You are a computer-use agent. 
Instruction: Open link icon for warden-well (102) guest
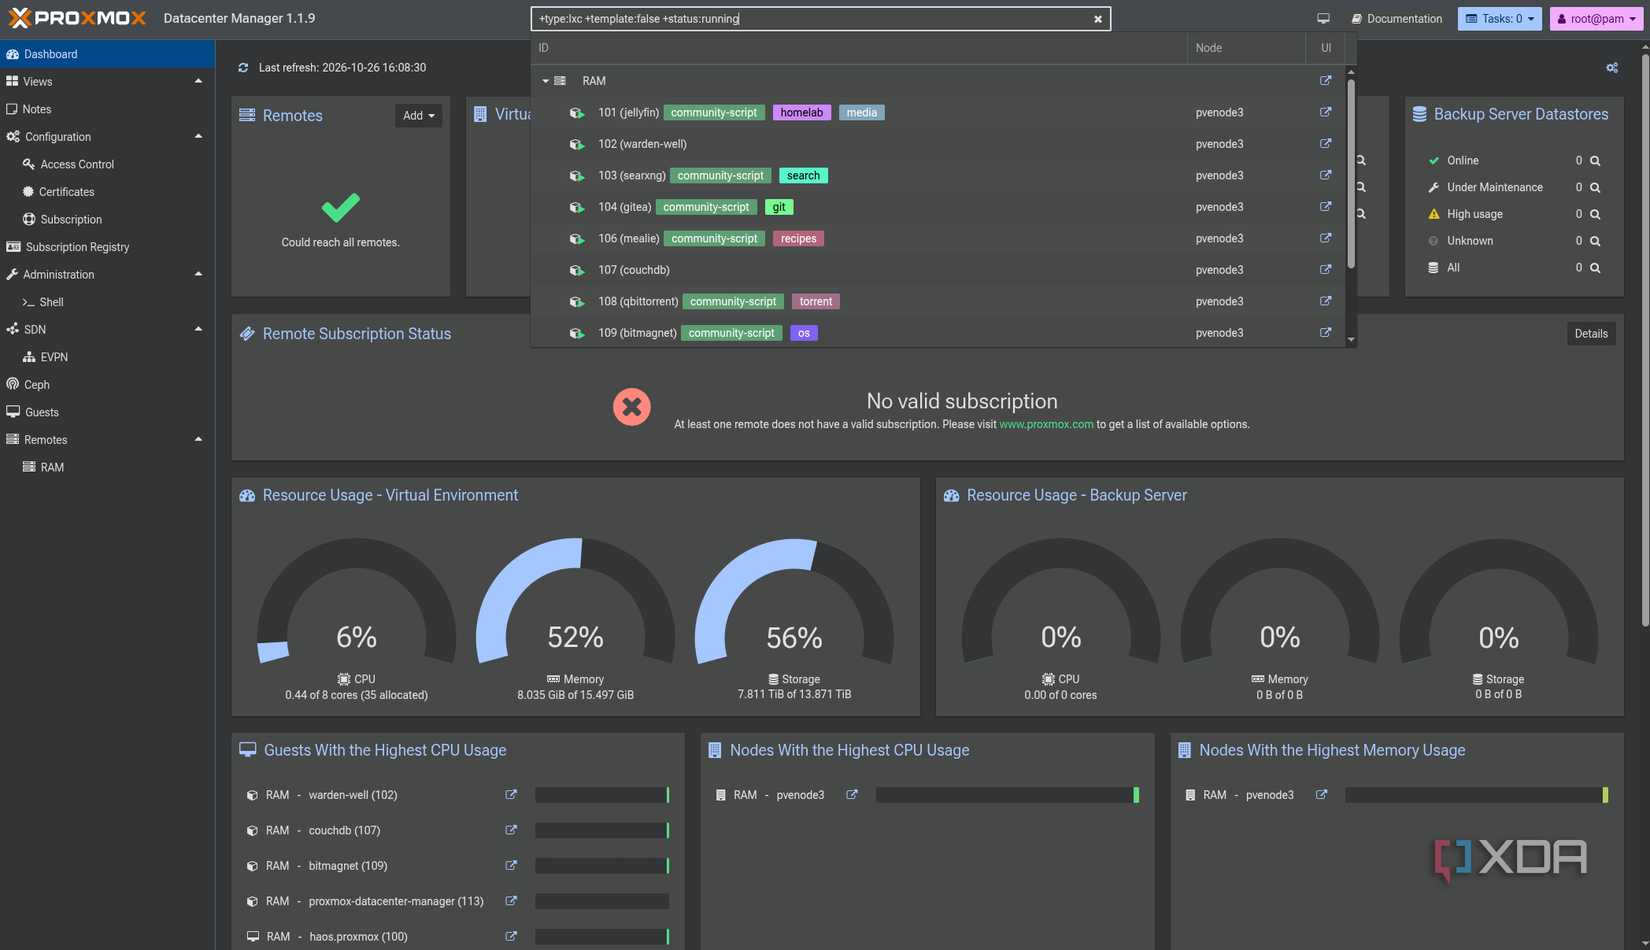point(511,795)
